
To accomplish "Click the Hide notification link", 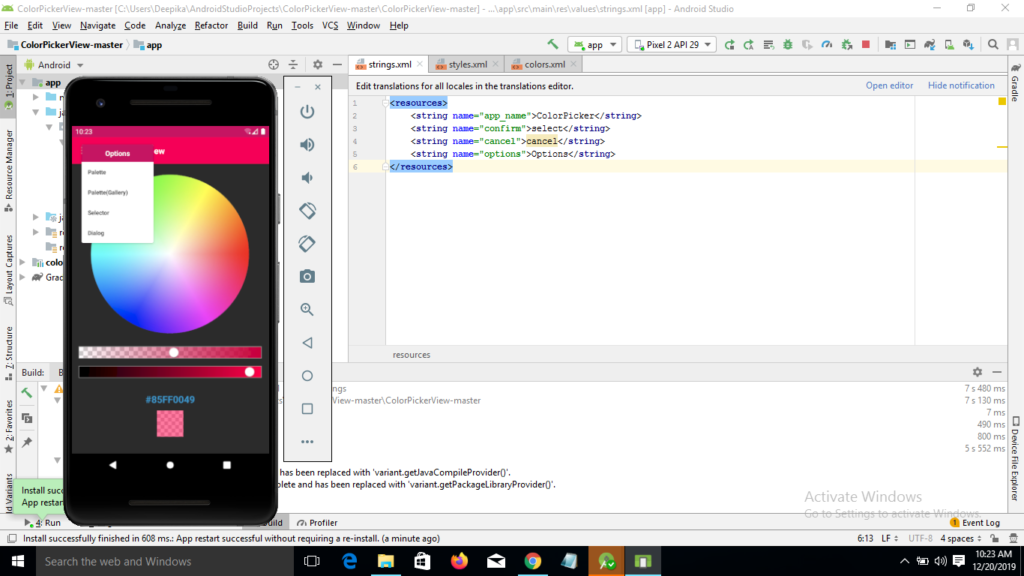I will click(961, 86).
